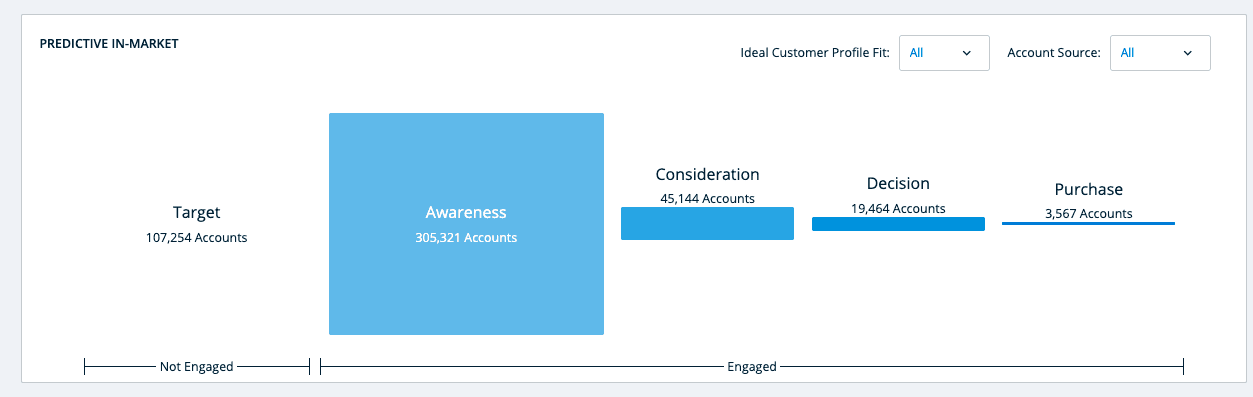
Task: Click the Decision heading
Action: [x=898, y=184]
